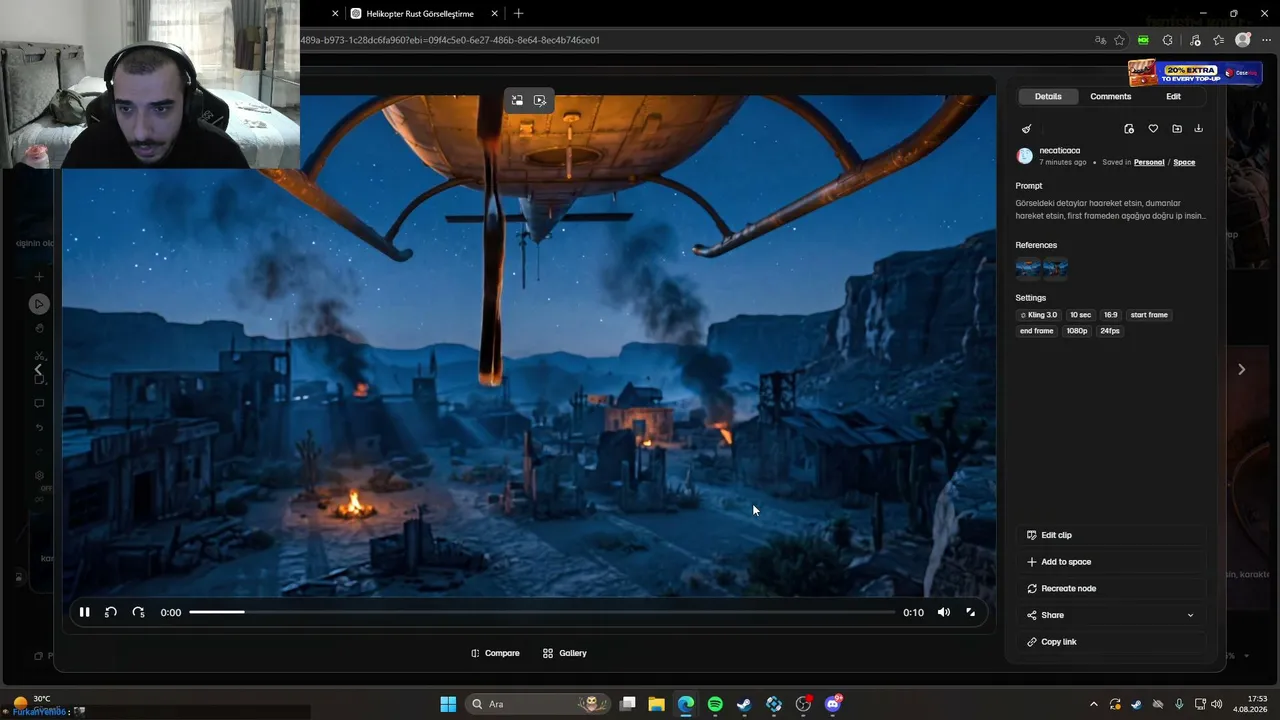Switch to the Details tab
The height and width of the screenshot is (720, 1280).
coord(1048,96)
